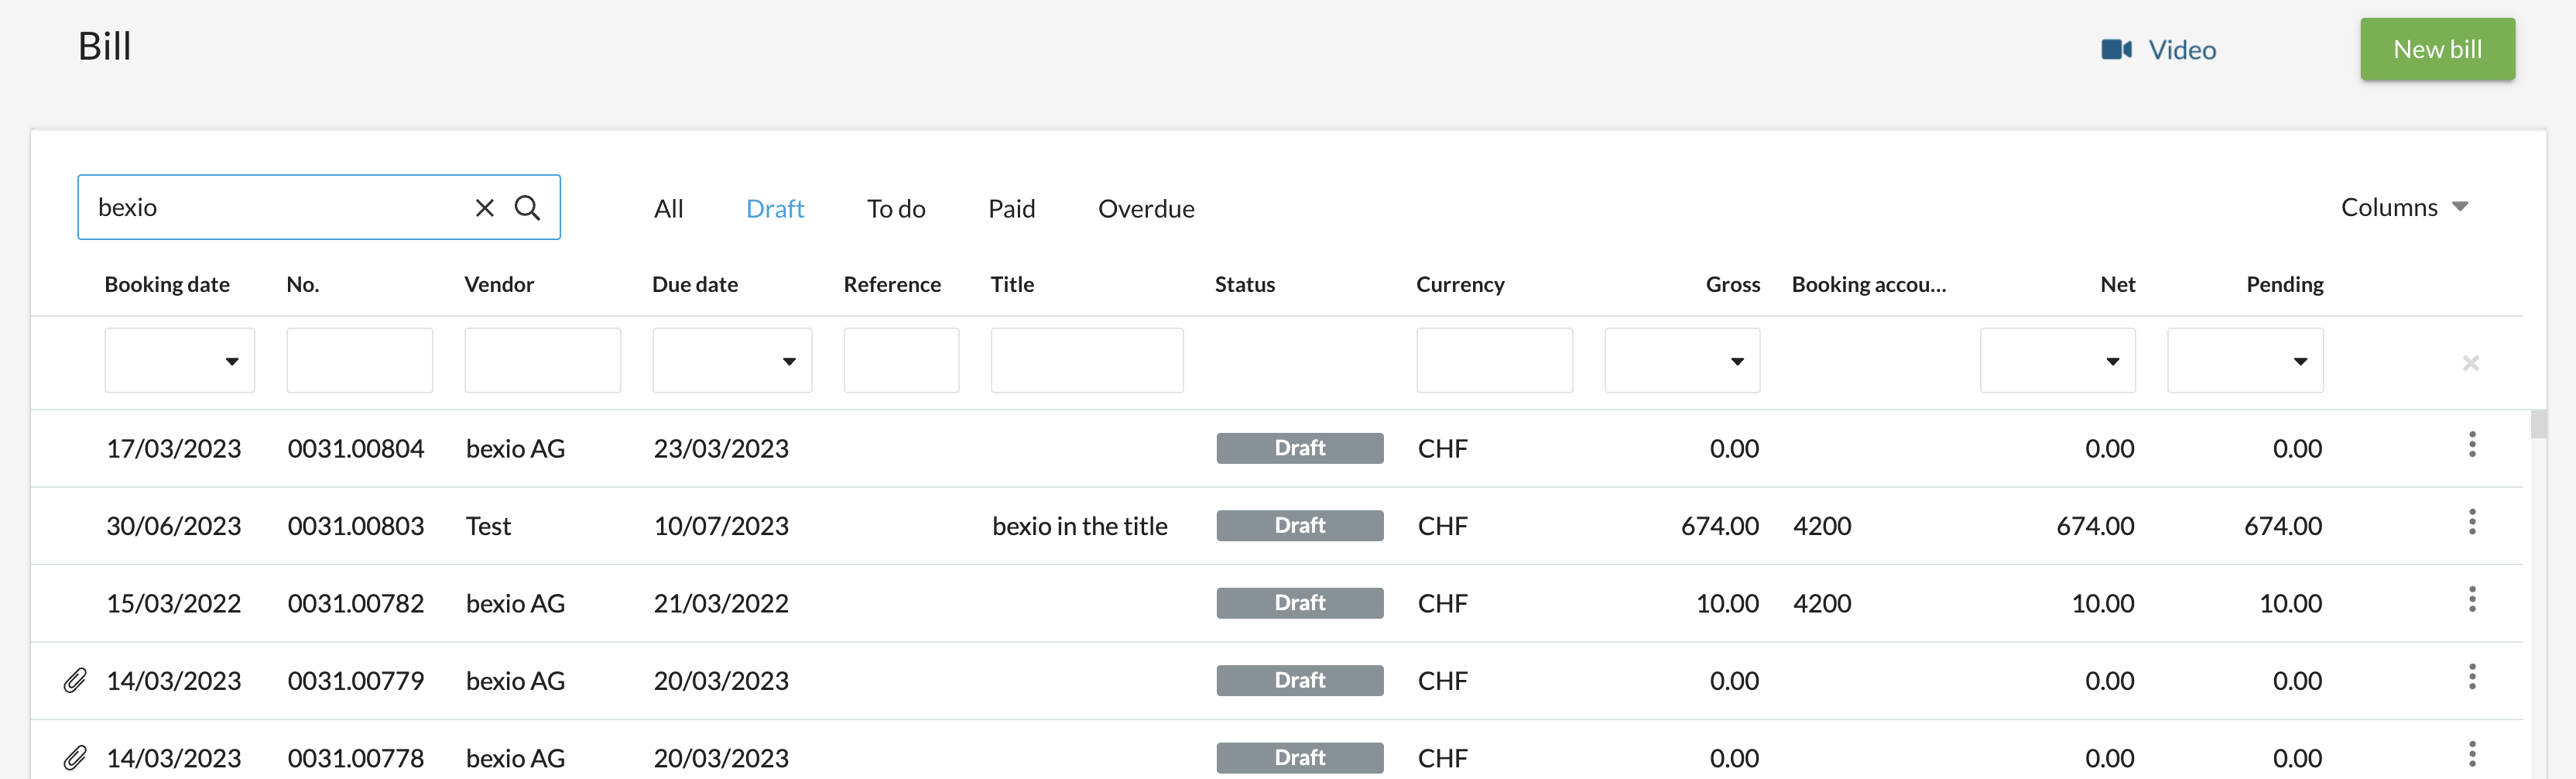Screen dimensions: 2576x779
Task: Click the table's vertical scrollbar thumb
Action: click(2538, 425)
